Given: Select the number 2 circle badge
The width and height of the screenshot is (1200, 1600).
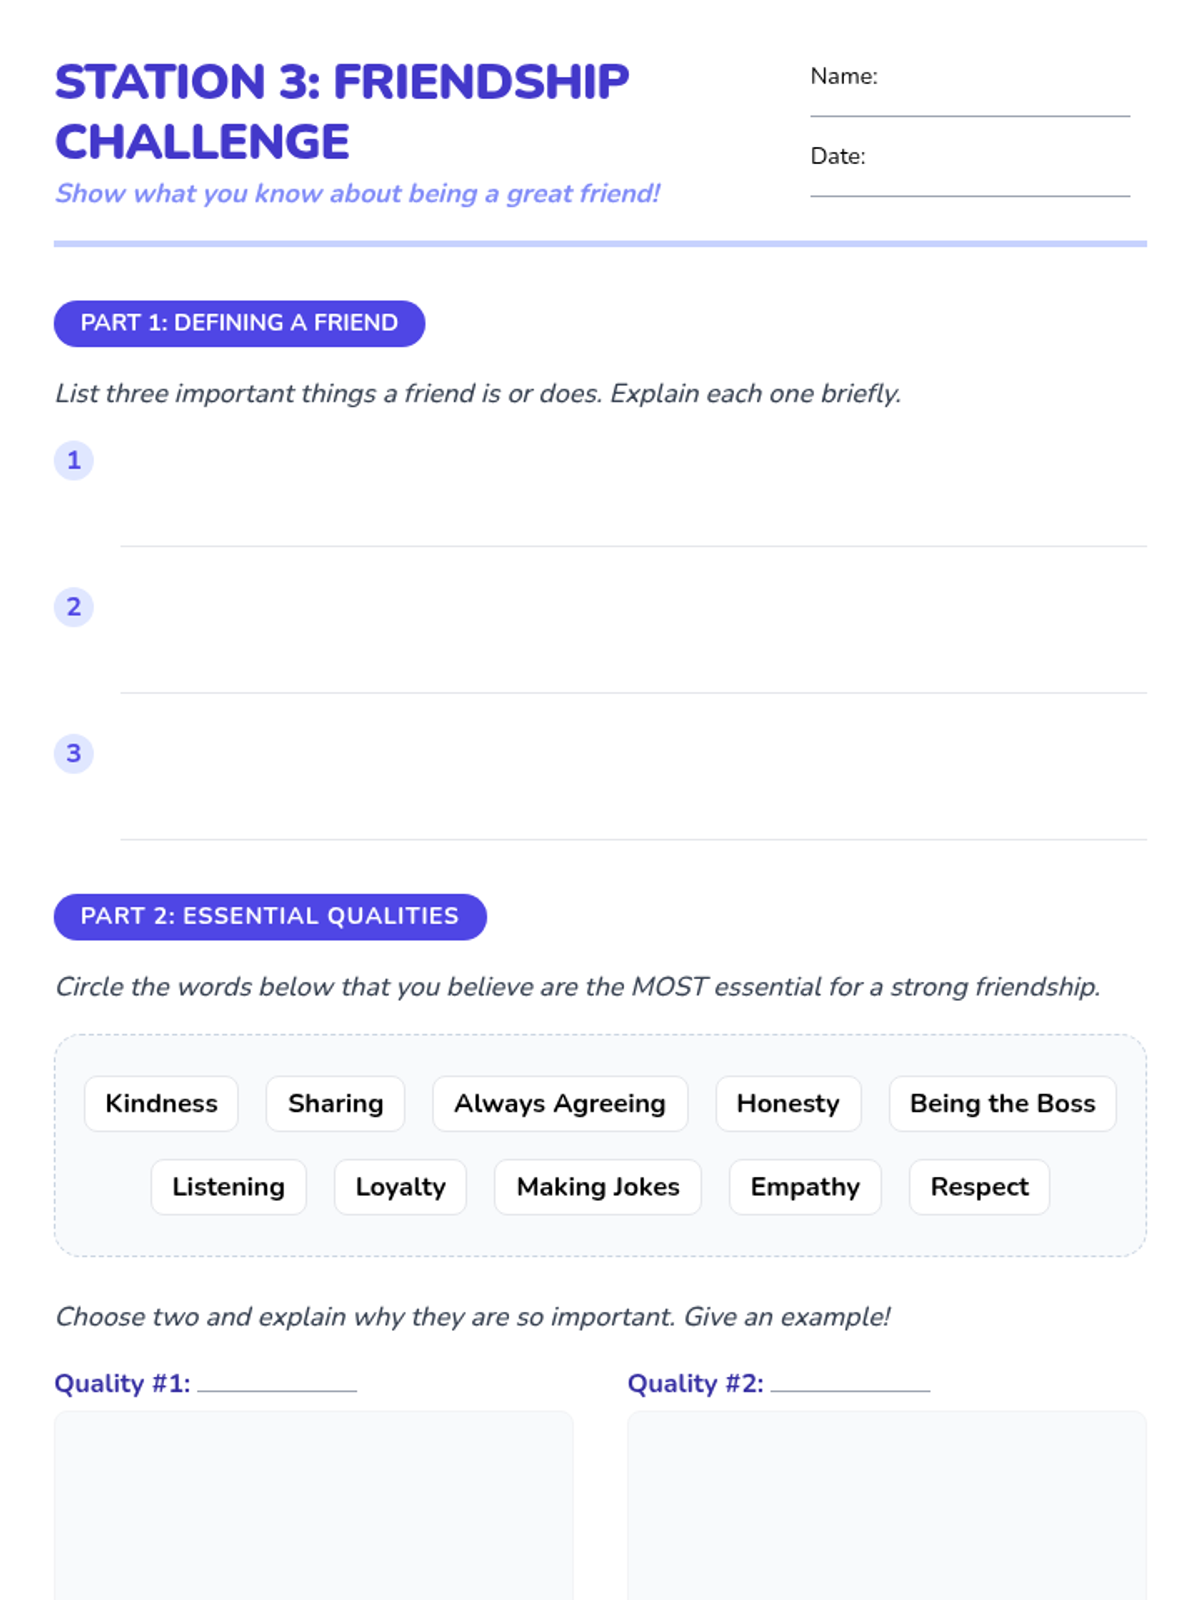Looking at the screenshot, I should (74, 607).
